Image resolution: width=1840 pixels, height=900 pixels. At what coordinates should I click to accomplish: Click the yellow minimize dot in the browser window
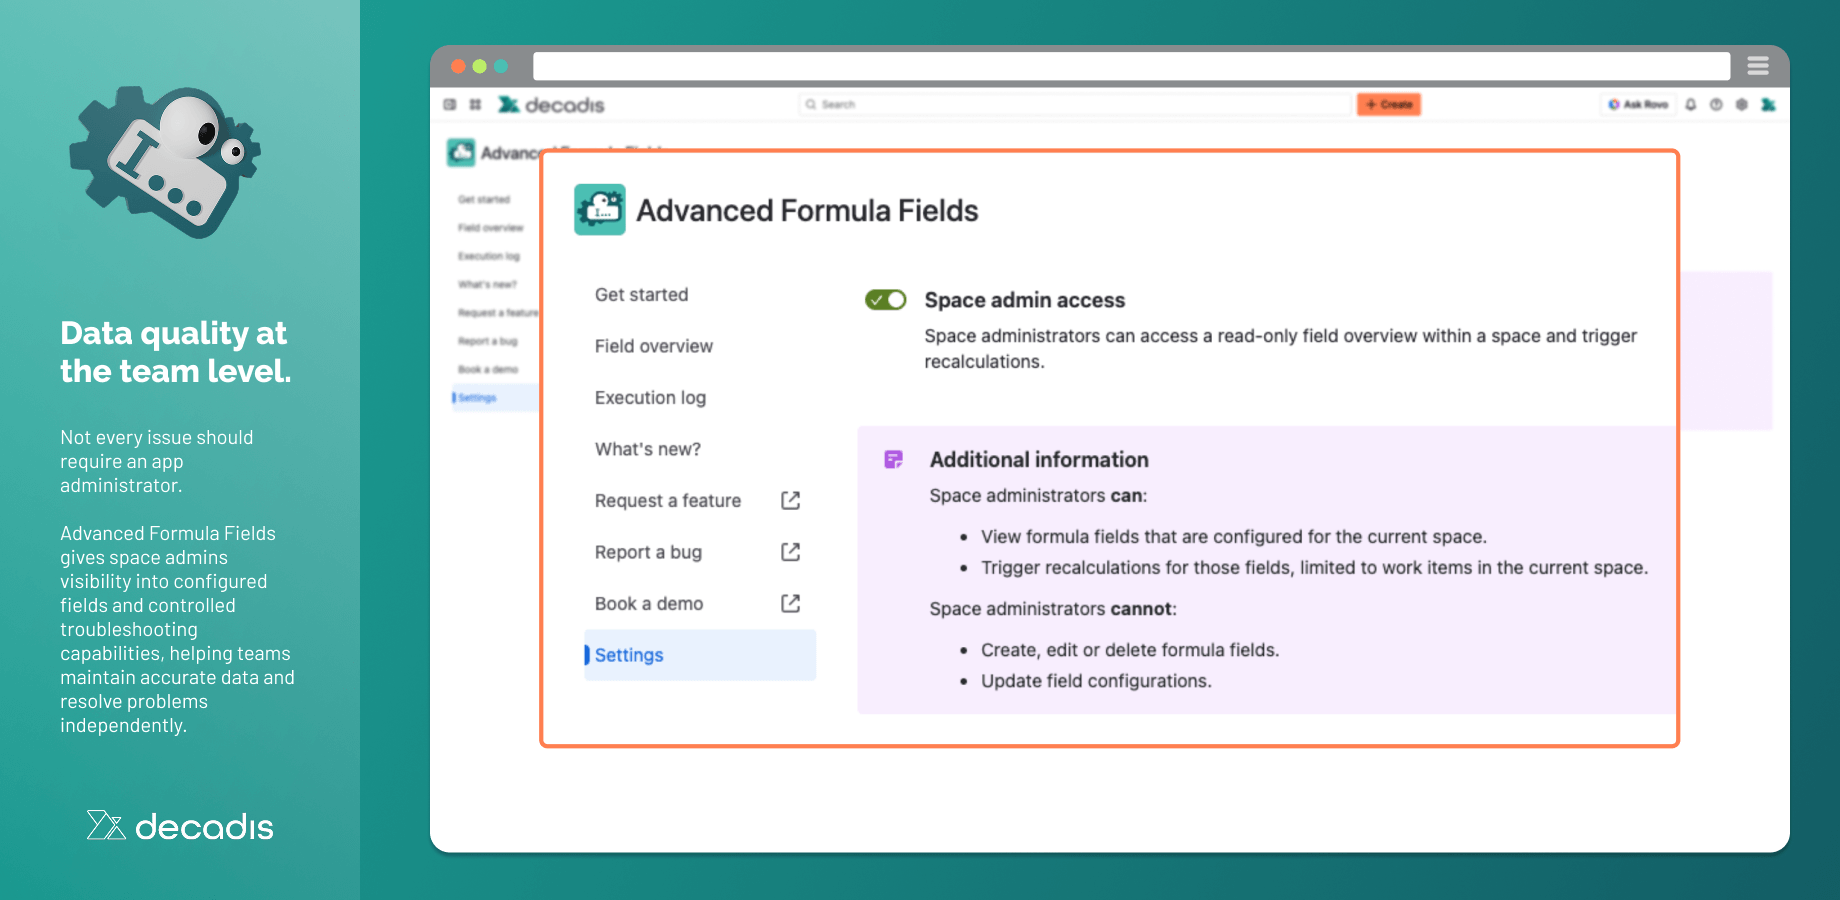pyautogui.click(x=480, y=66)
